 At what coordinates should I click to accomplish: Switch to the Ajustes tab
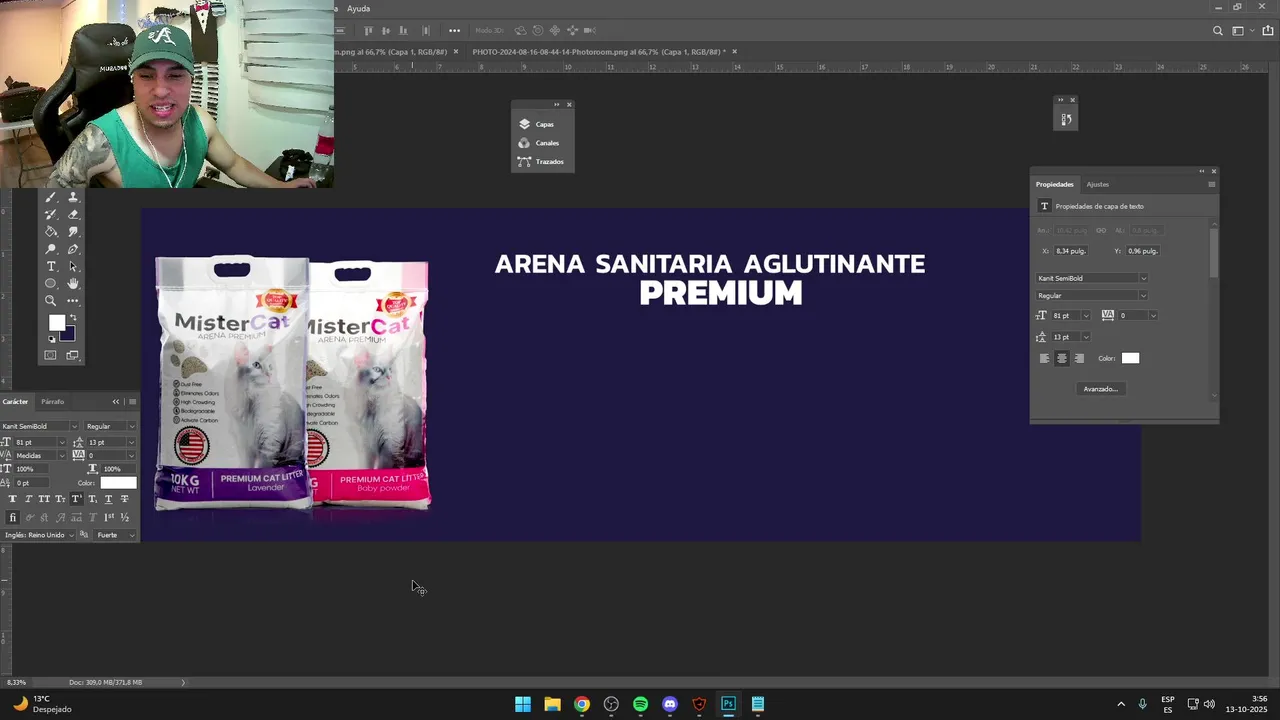(1097, 184)
